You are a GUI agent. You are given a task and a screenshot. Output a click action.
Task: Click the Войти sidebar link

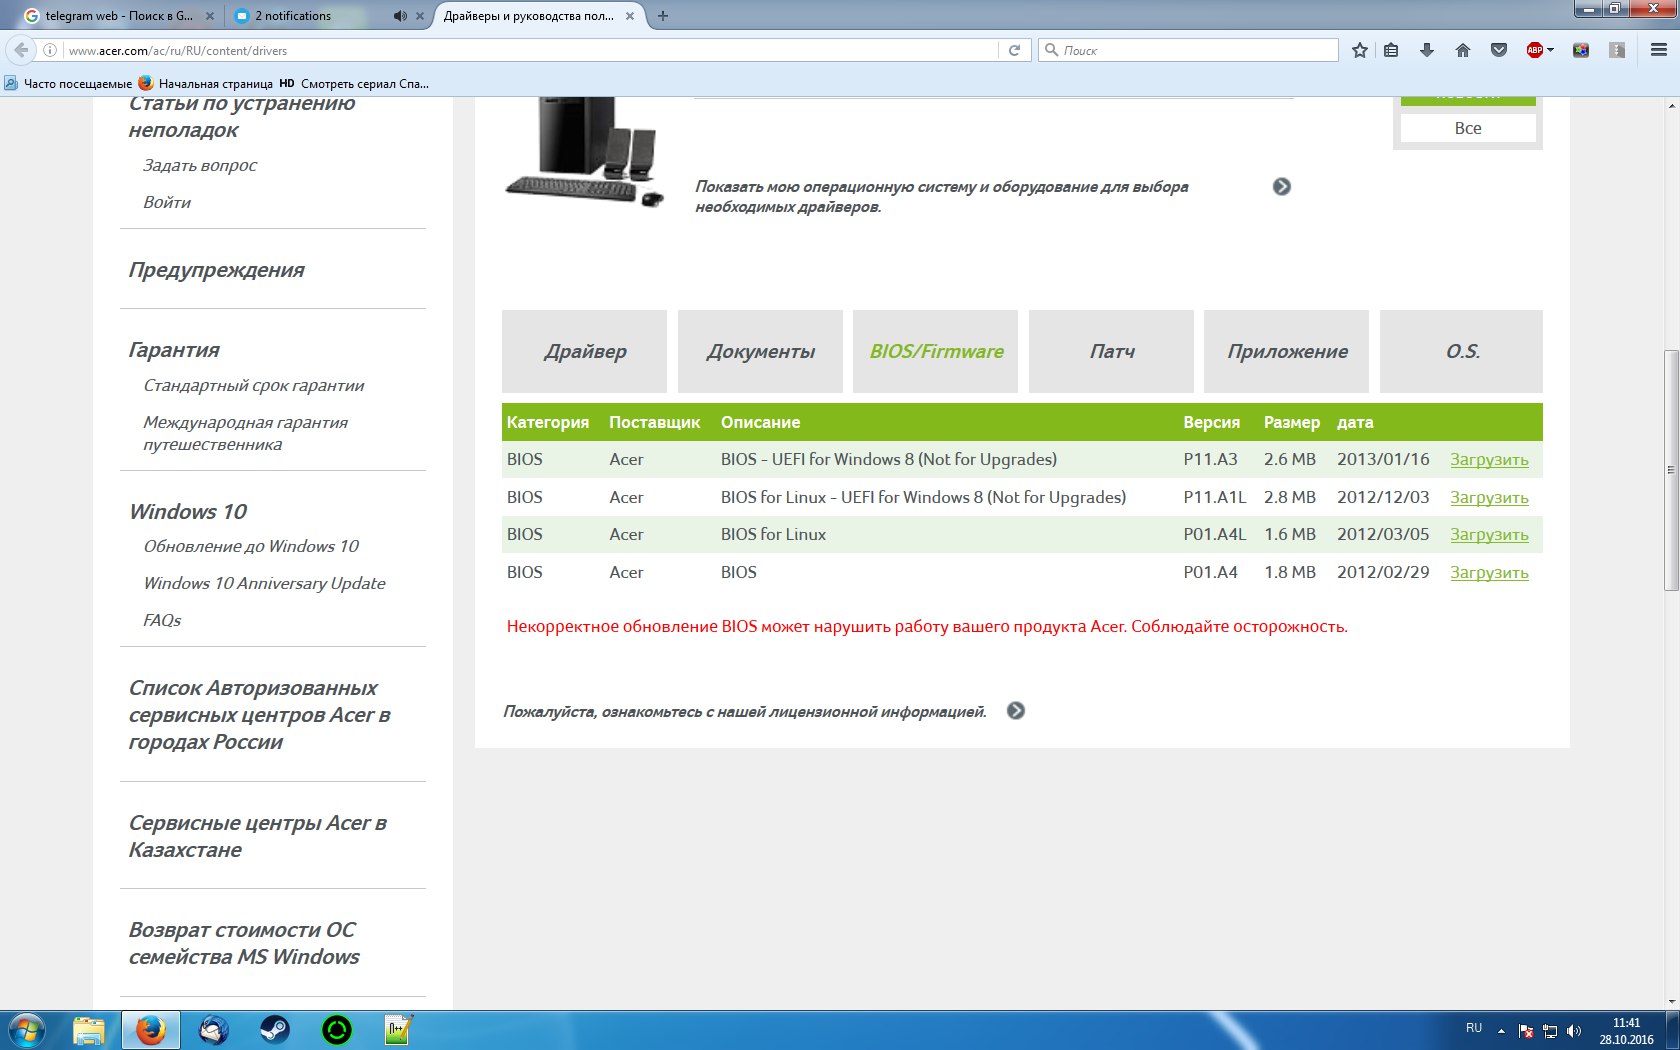[x=167, y=202]
